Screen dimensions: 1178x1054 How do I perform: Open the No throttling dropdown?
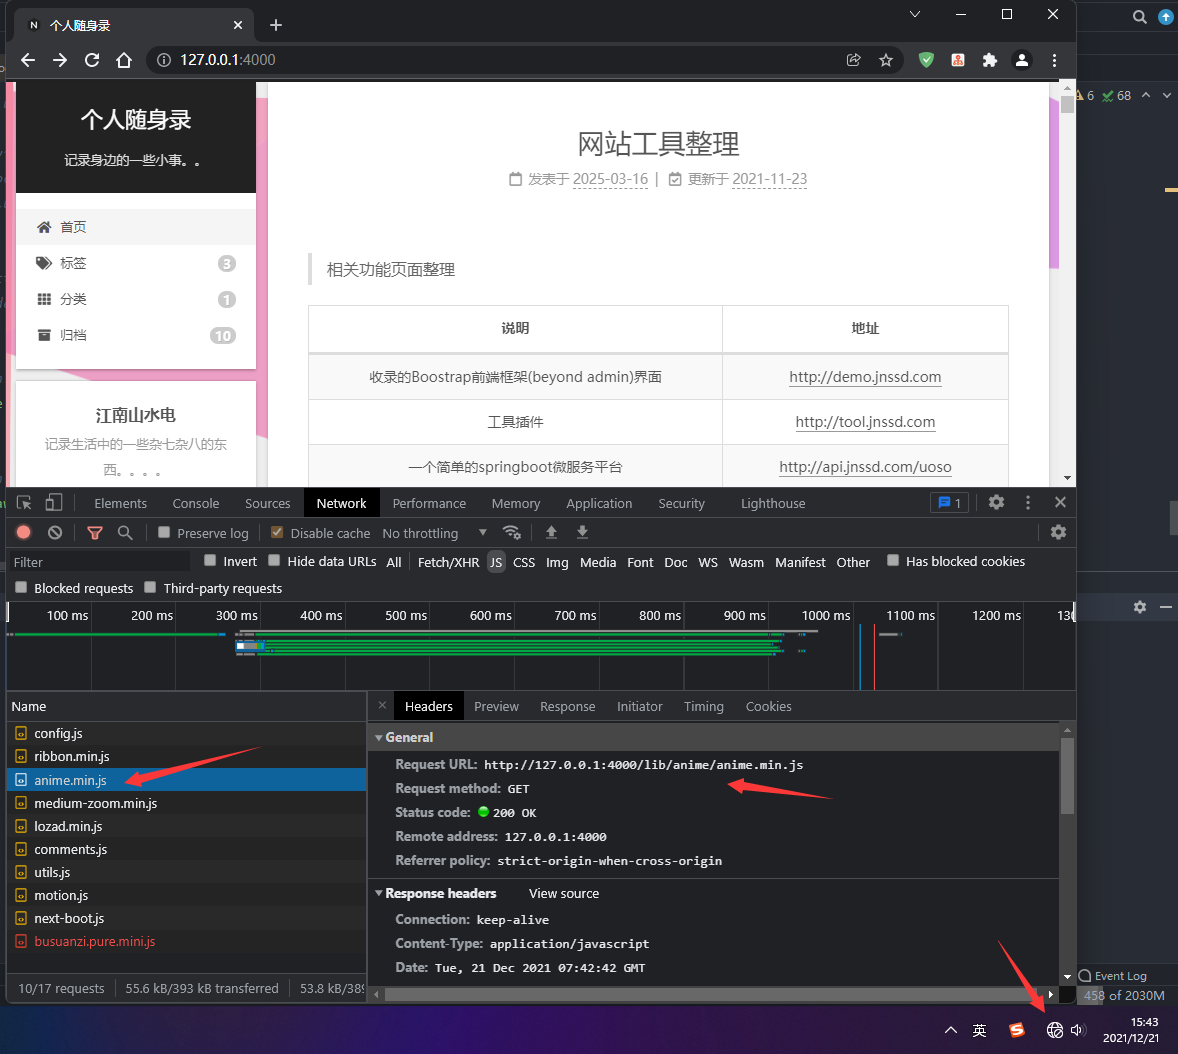434,533
